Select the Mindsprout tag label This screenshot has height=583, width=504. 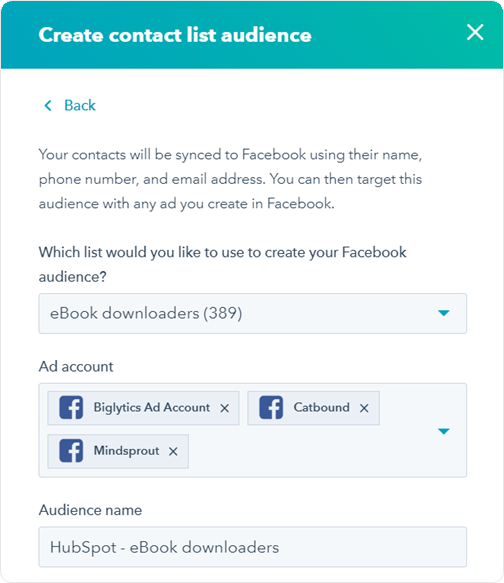pyautogui.click(x=126, y=451)
